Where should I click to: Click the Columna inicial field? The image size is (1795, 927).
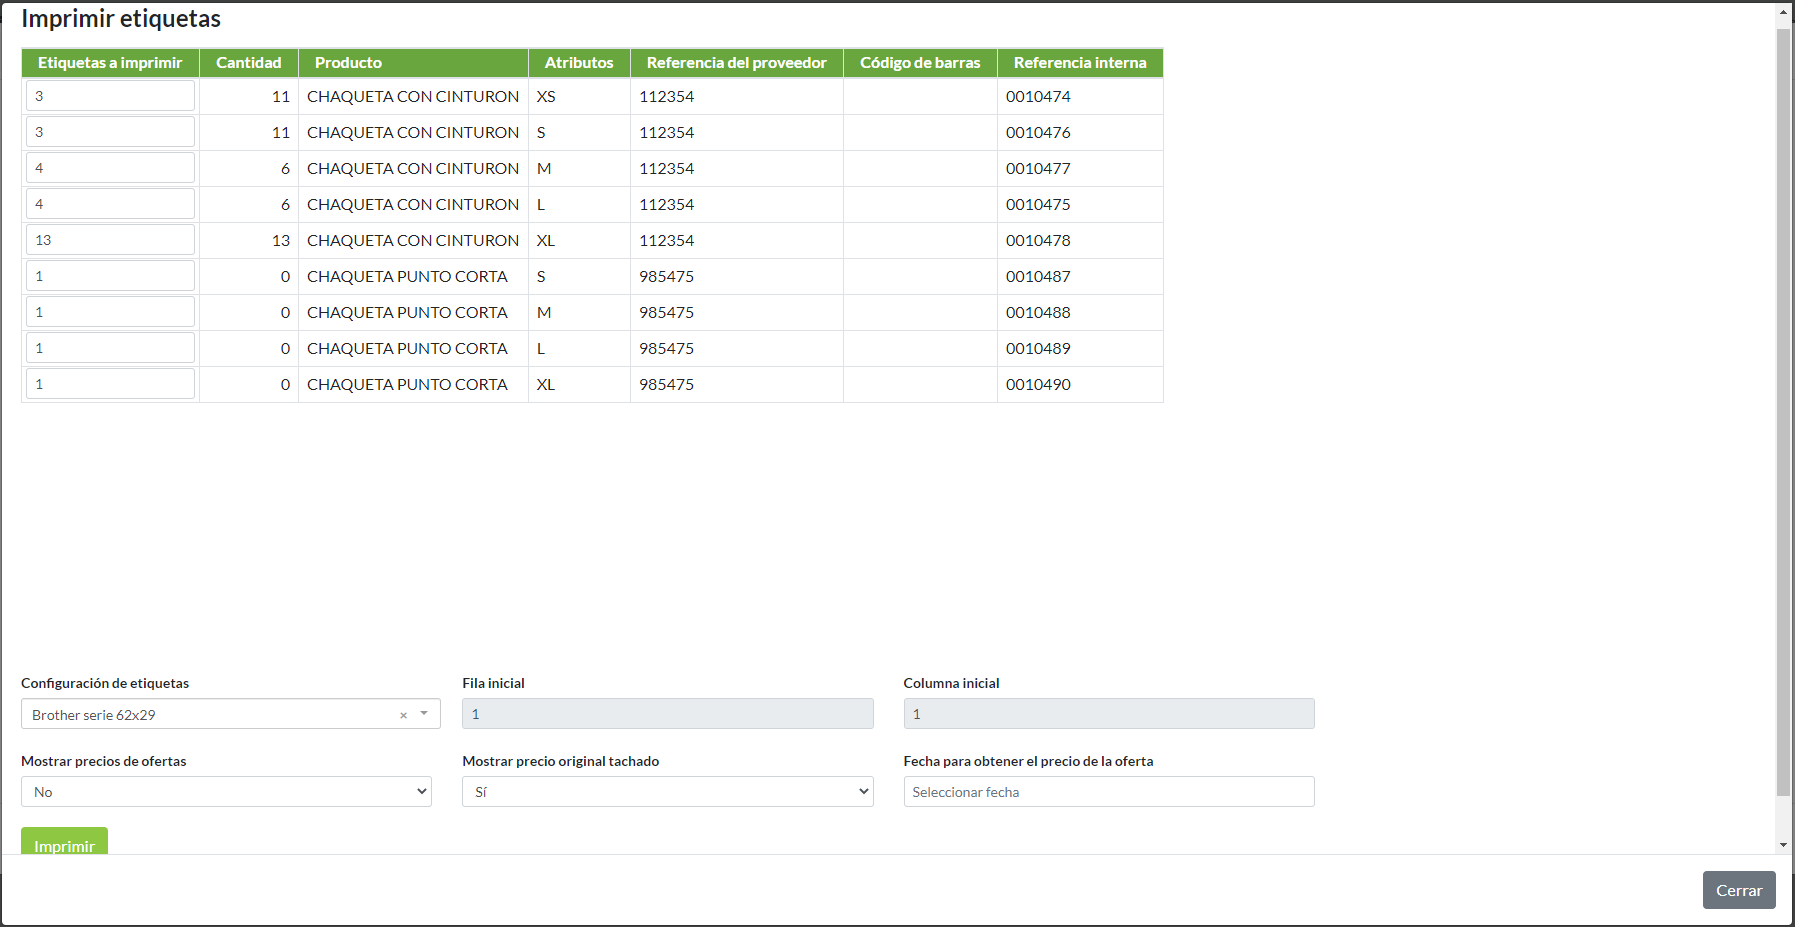(1108, 714)
